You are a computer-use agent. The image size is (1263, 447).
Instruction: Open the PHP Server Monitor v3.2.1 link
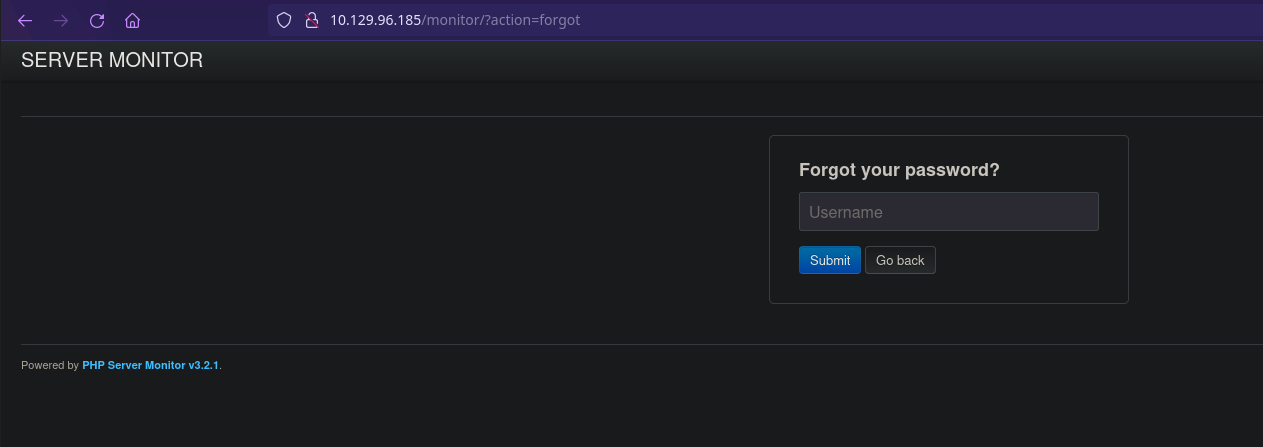pos(150,366)
